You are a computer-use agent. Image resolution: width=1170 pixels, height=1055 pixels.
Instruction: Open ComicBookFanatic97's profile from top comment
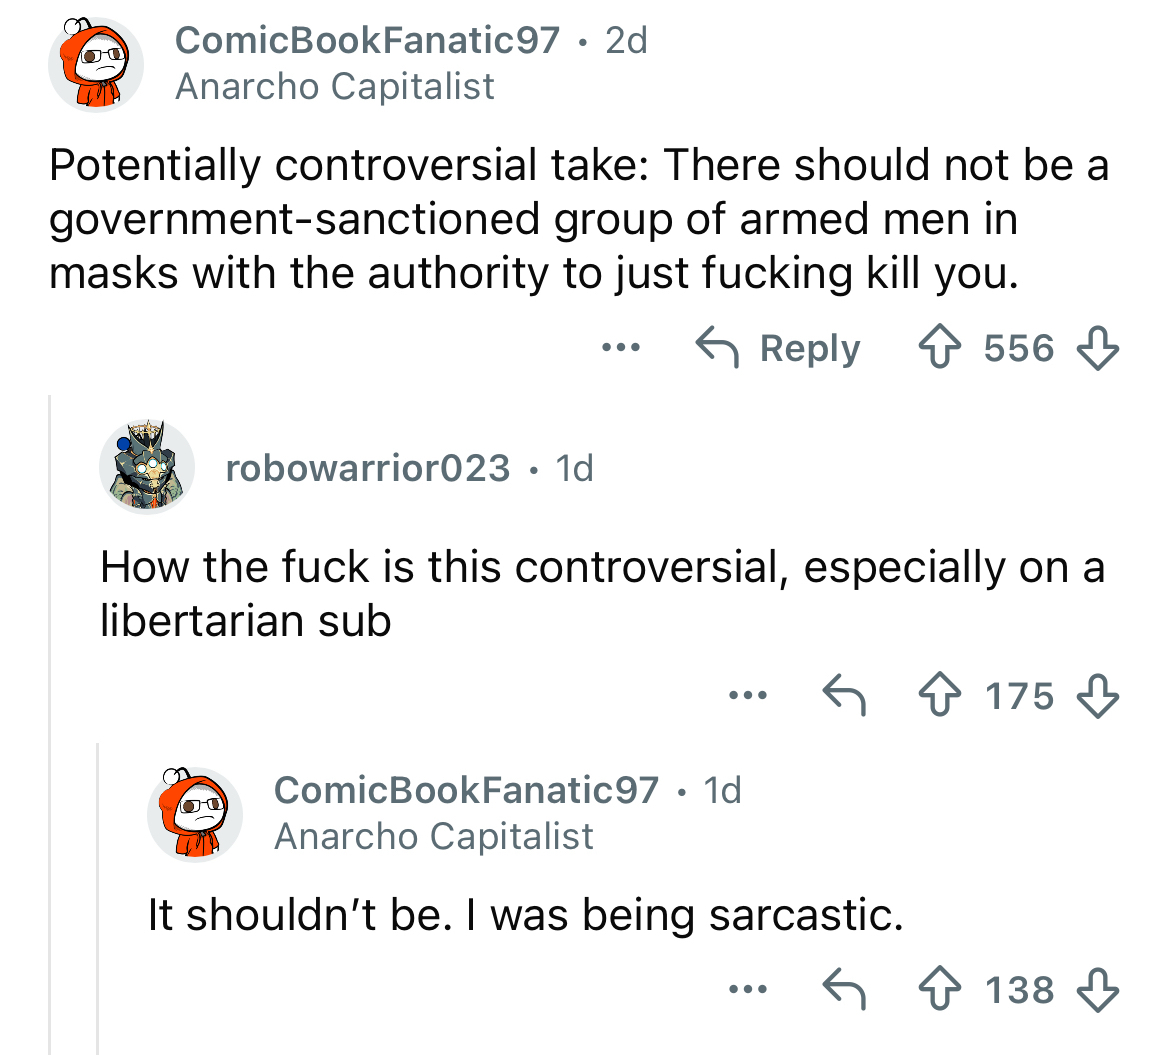(x=367, y=40)
